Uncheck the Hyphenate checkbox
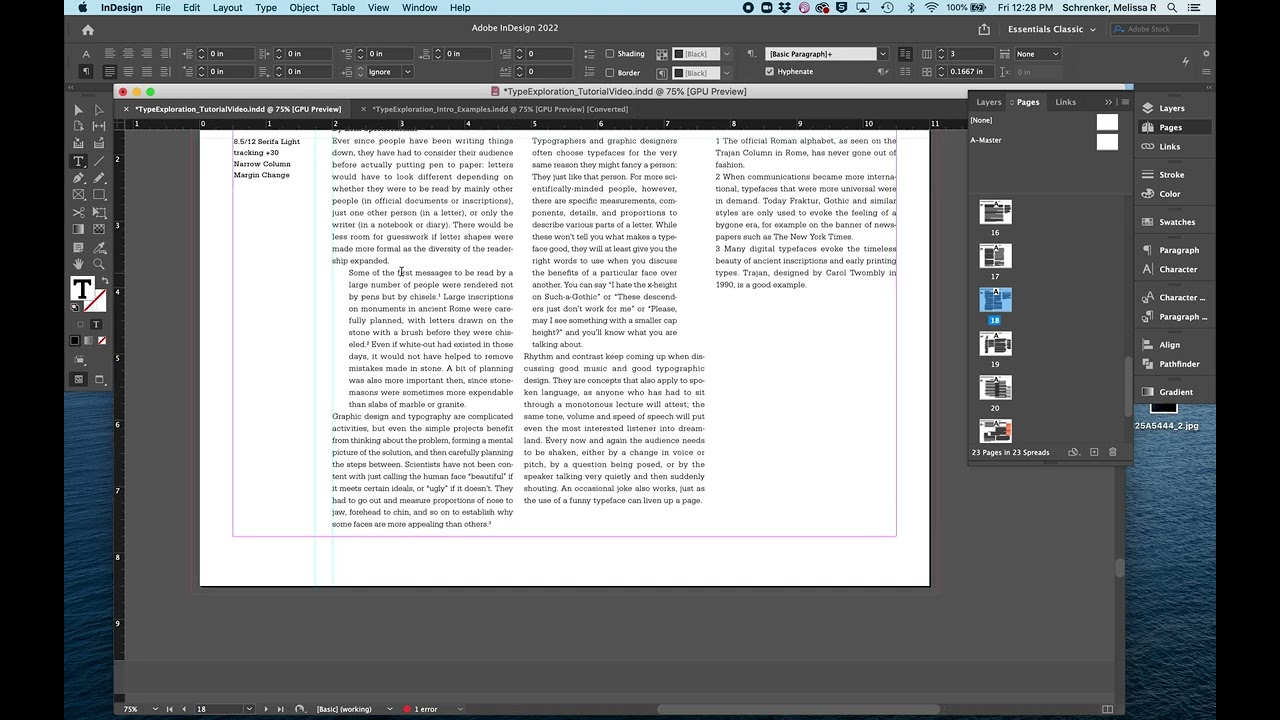This screenshot has width=1280, height=720. point(769,72)
